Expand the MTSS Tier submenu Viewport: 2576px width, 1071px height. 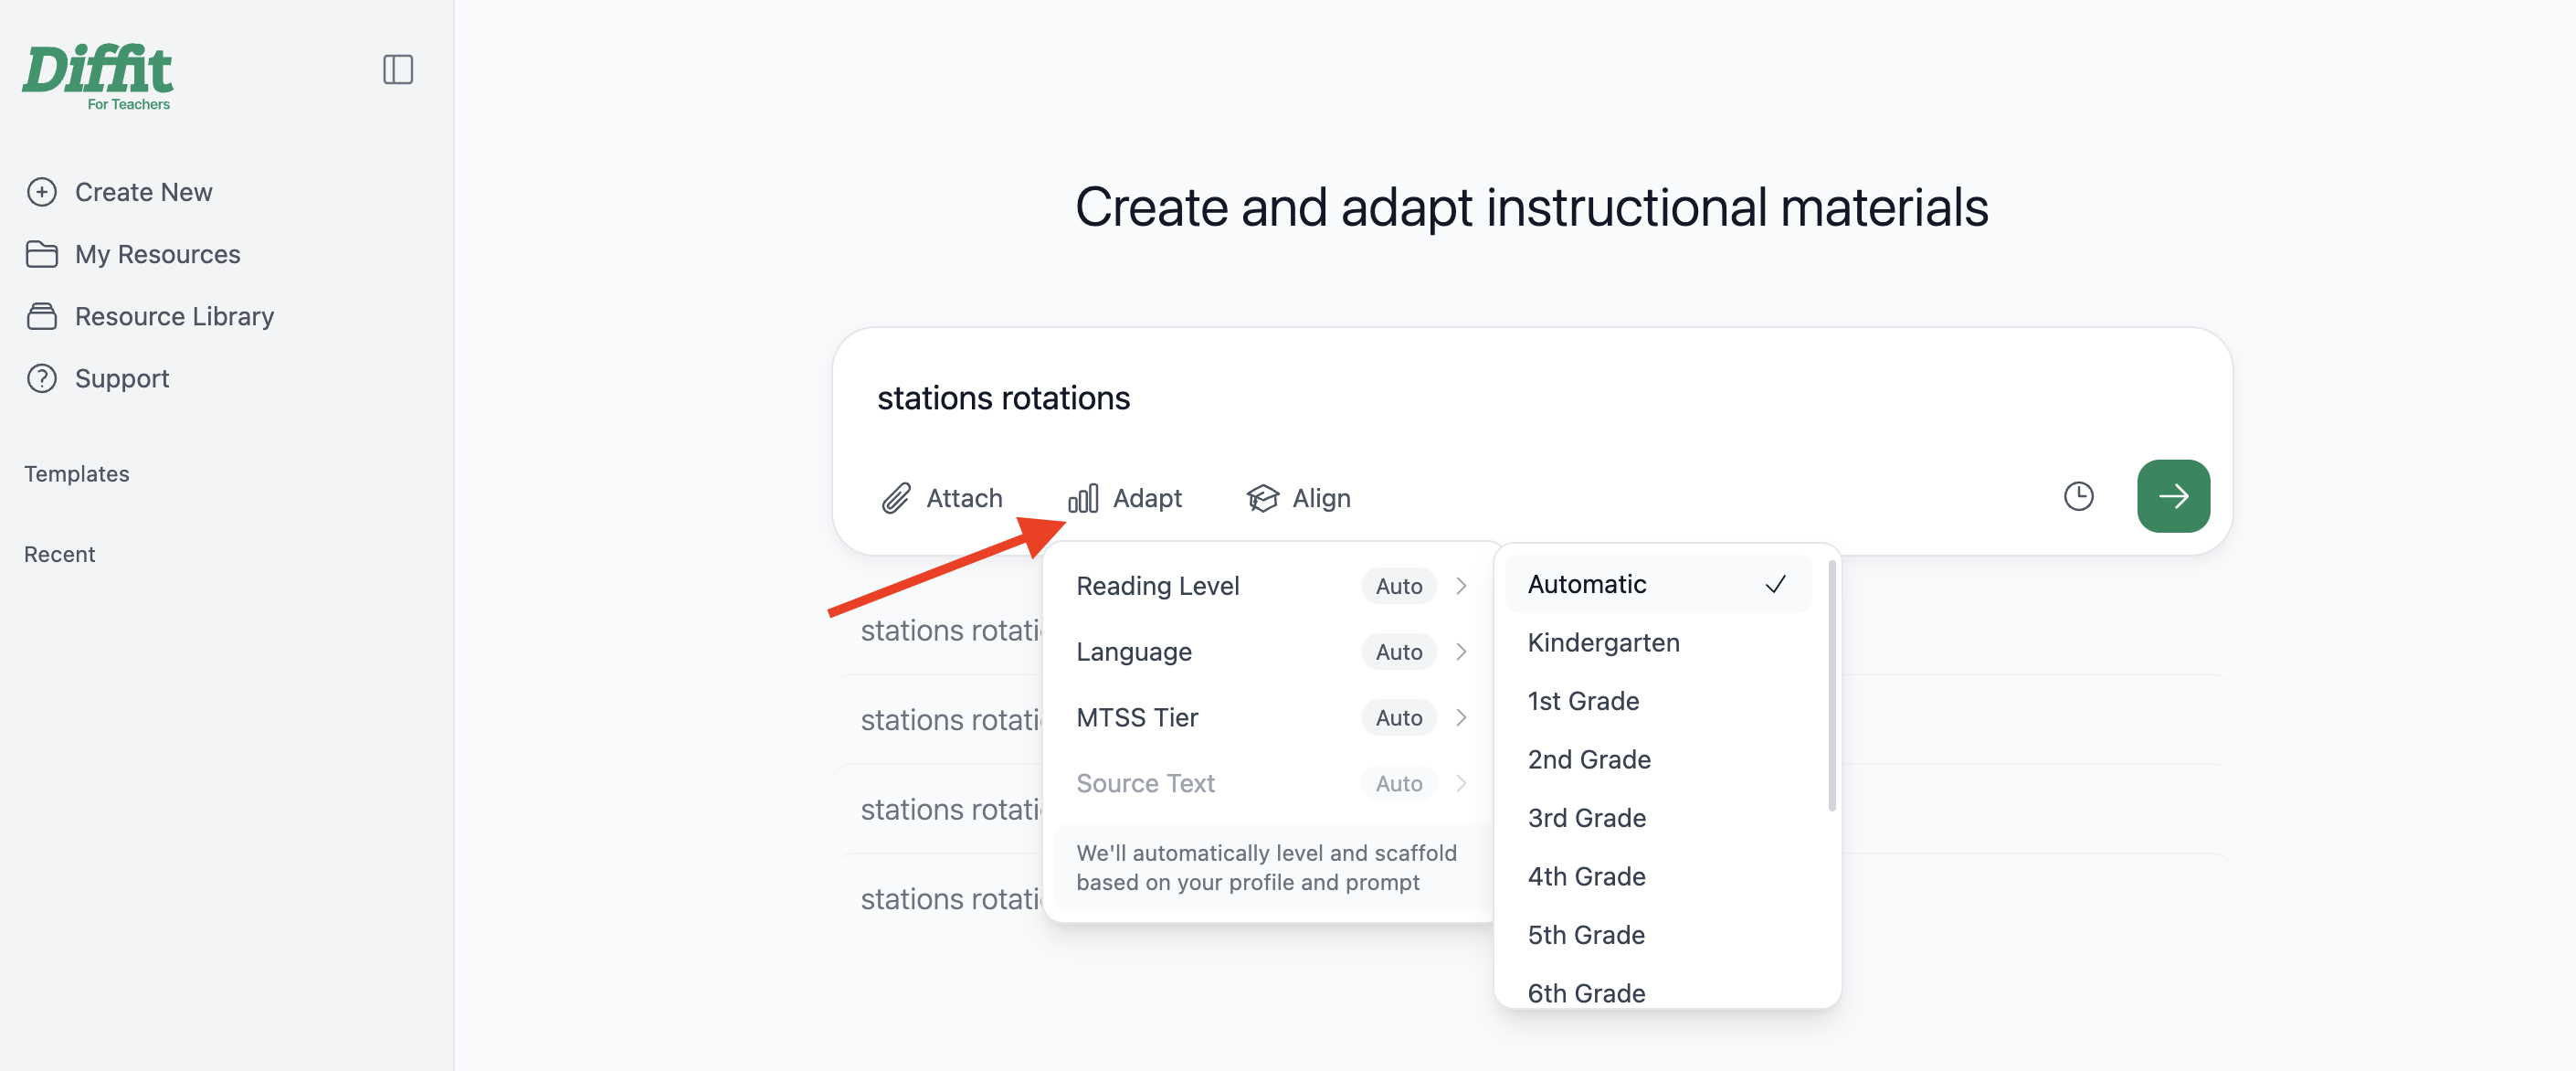click(x=1271, y=718)
